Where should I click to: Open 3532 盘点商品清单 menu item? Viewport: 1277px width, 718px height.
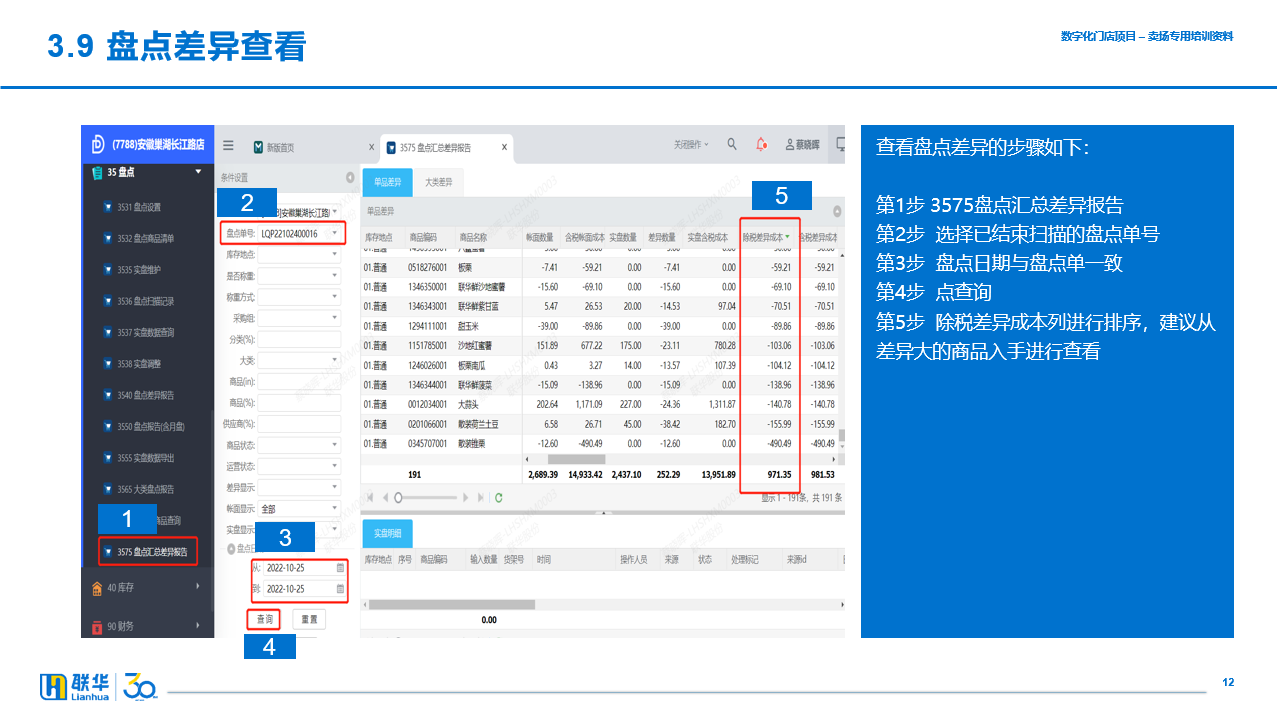click(x=145, y=238)
